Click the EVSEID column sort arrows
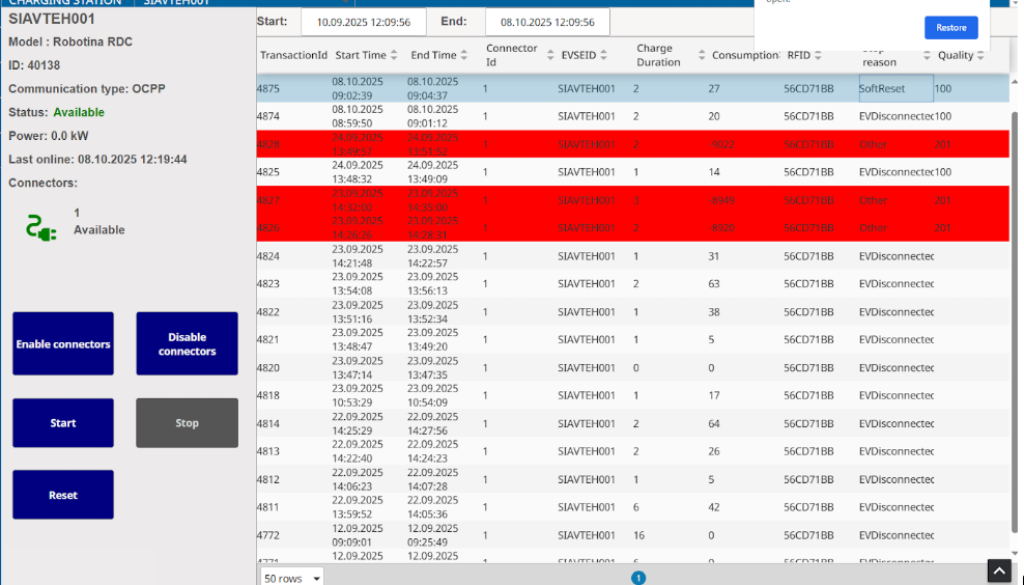 (605, 55)
